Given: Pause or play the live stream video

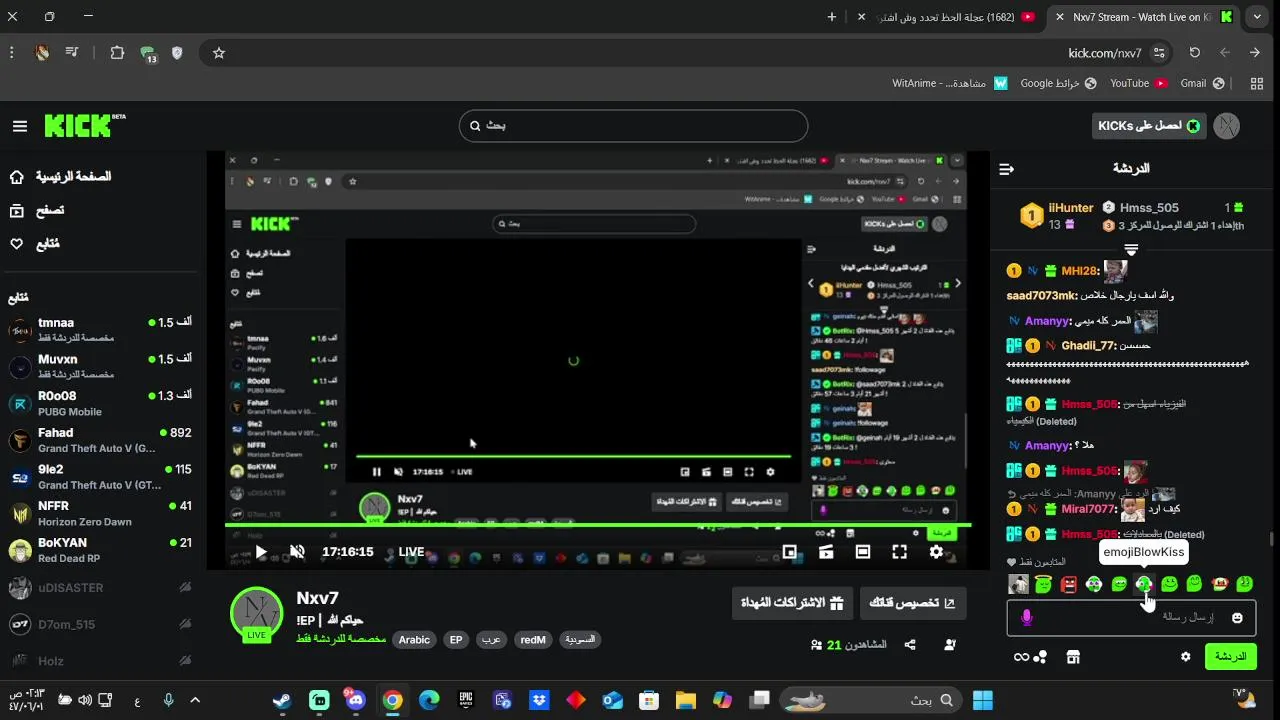Looking at the screenshot, I should click(x=261, y=551).
